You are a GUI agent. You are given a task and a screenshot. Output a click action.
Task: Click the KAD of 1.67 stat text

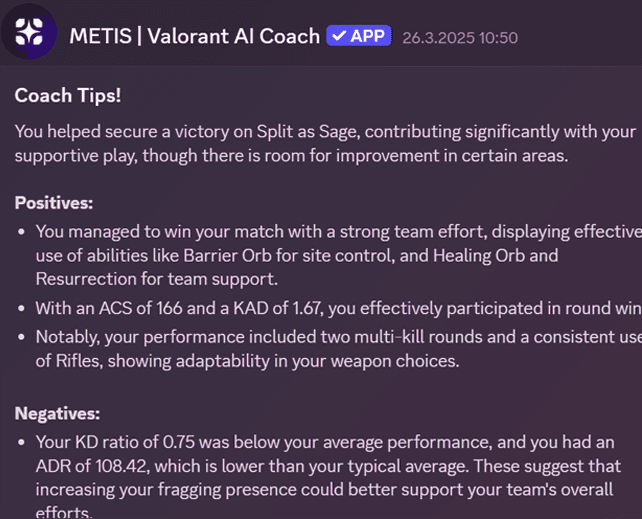tap(277, 308)
